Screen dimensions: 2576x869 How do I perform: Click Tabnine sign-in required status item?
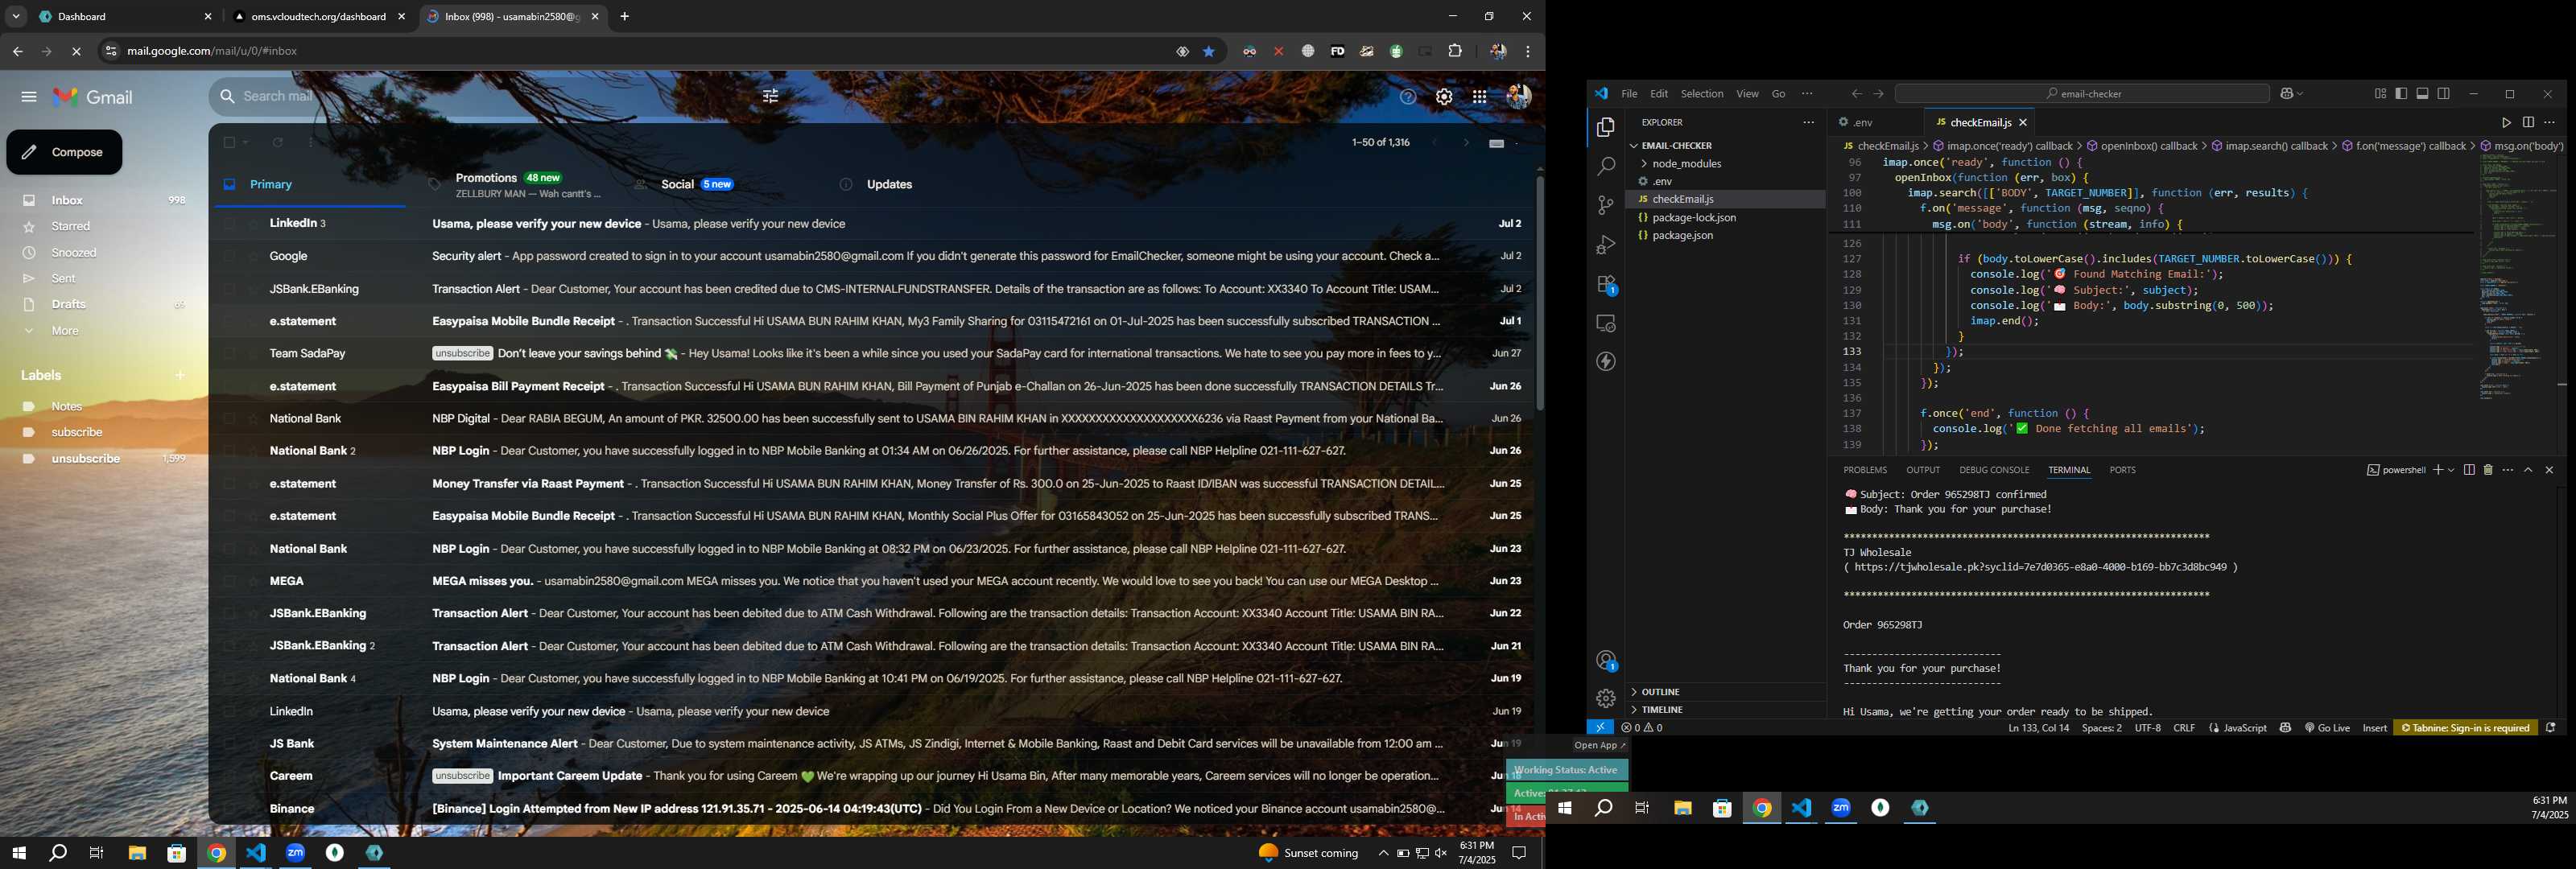(2465, 728)
